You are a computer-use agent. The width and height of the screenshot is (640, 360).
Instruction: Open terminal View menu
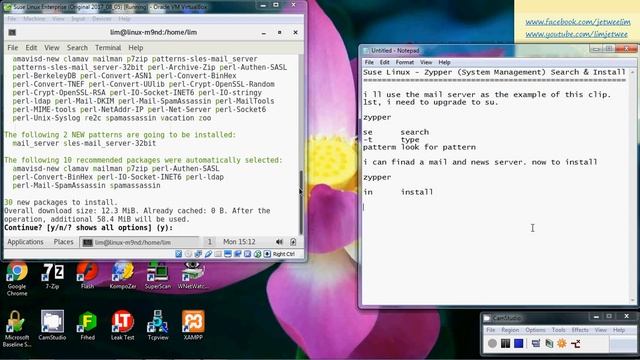point(52,48)
